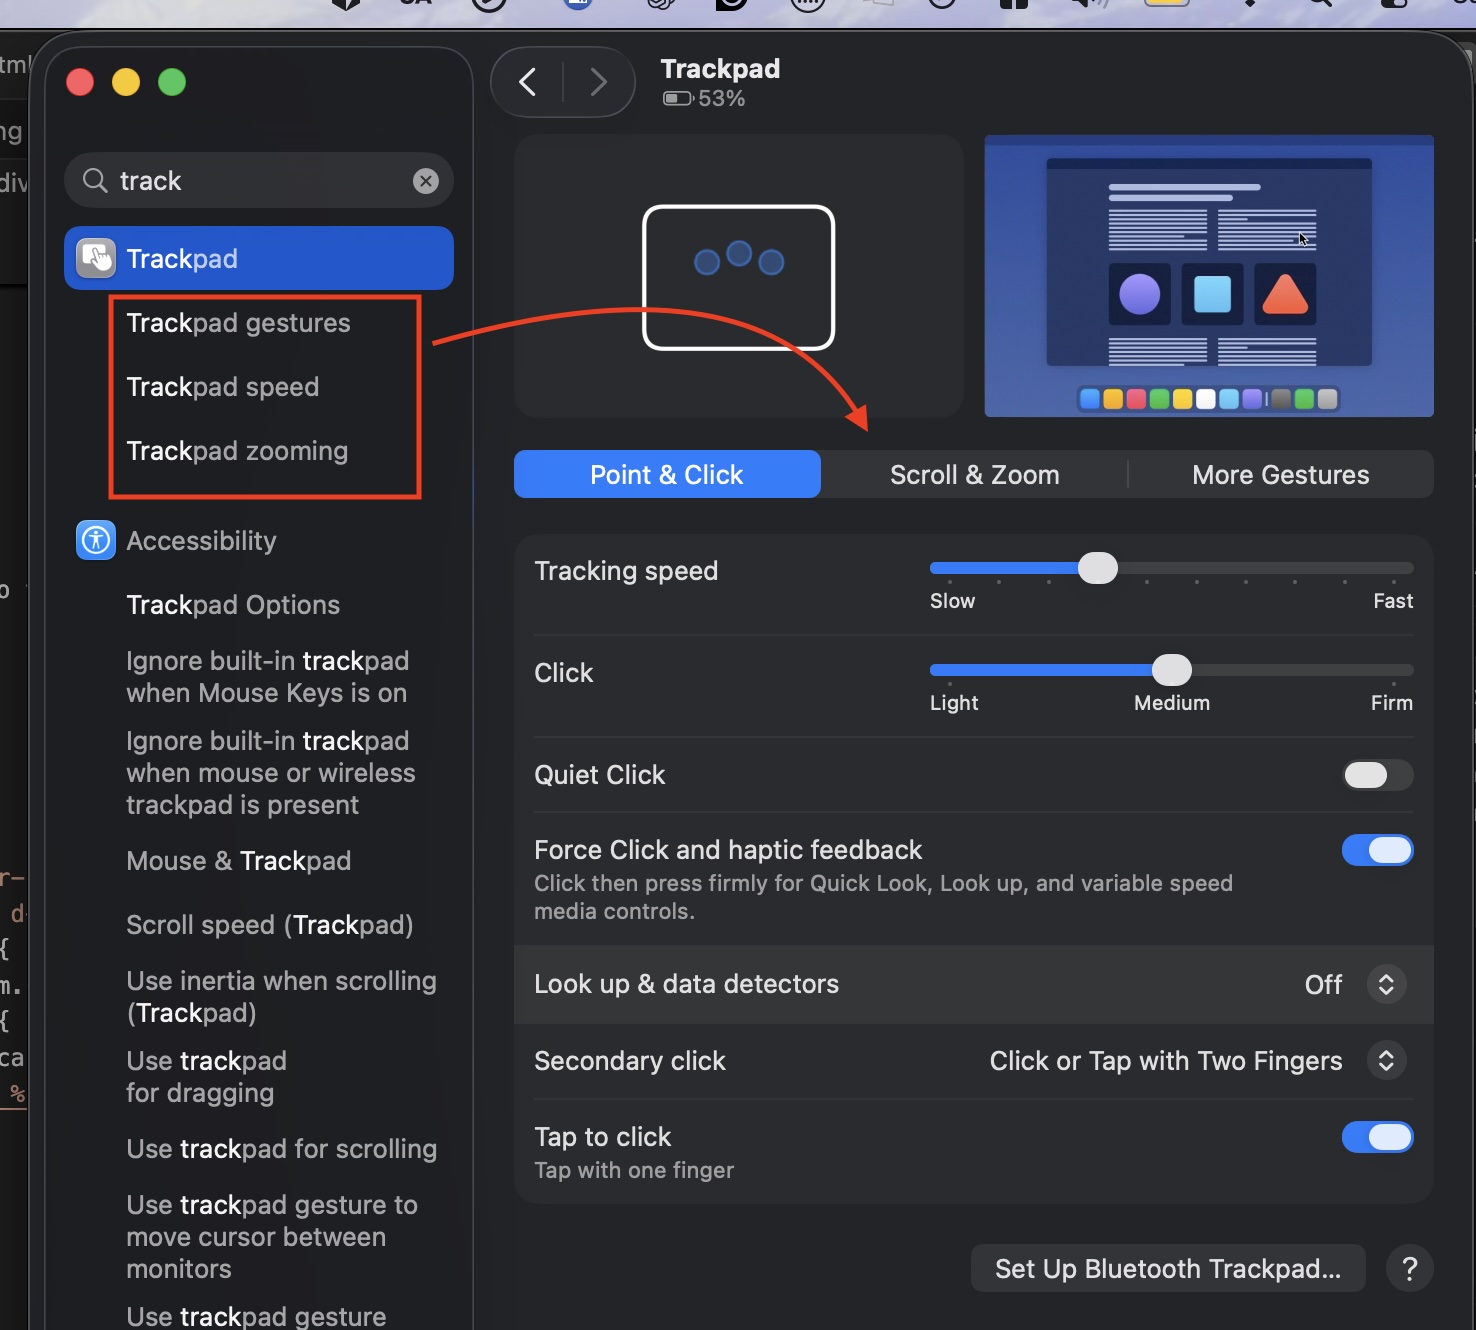Click the back navigation chevron
Viewport: 1476px width, 1330px height.
click(528, 81)
